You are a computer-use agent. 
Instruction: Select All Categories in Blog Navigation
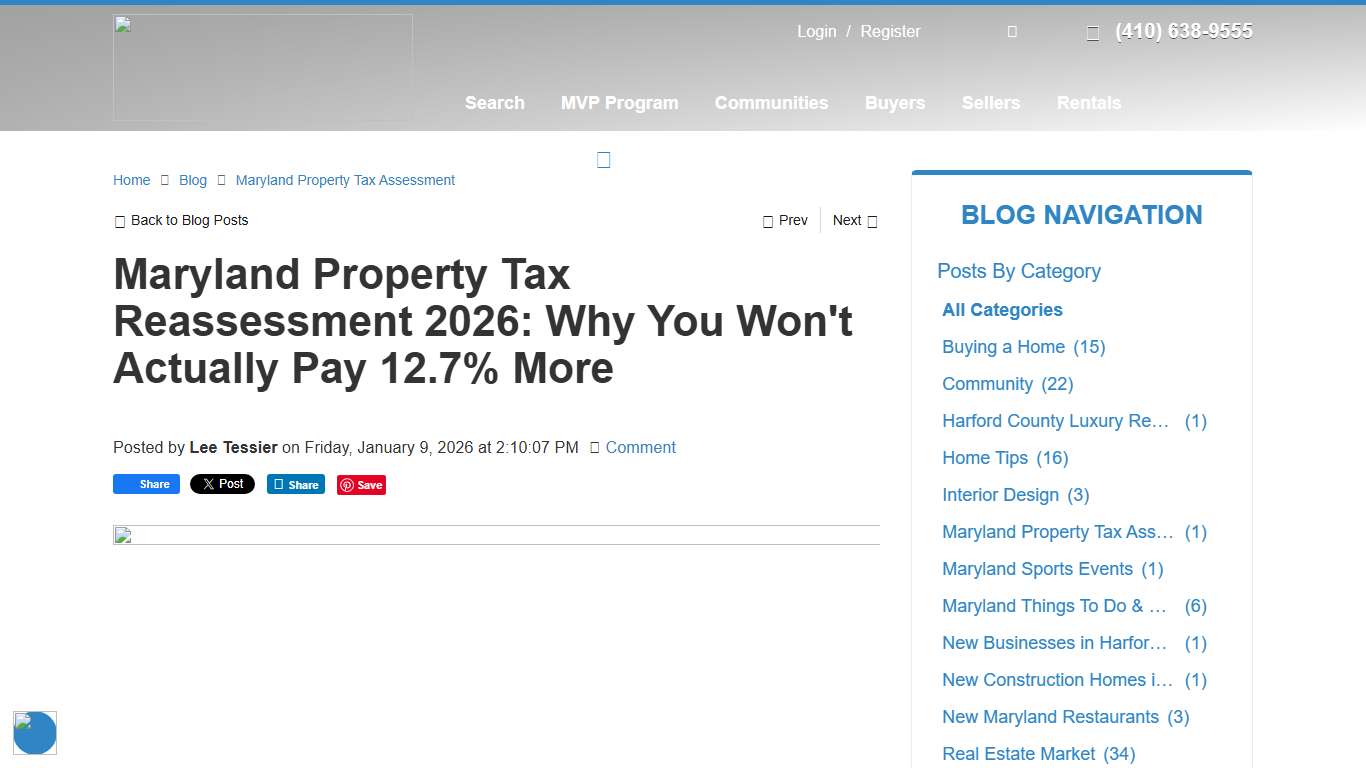pyautogui.click(x=1002, y=309)
